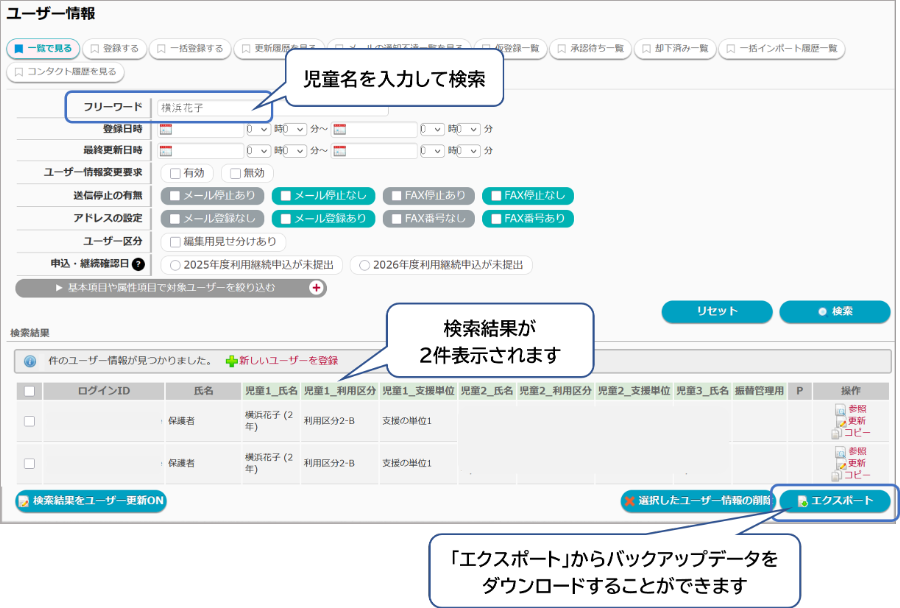Open minute dropdown for 最終更新日時 end
The width and height of the screenshot is (900, 608).
click(x=469, y=151)
